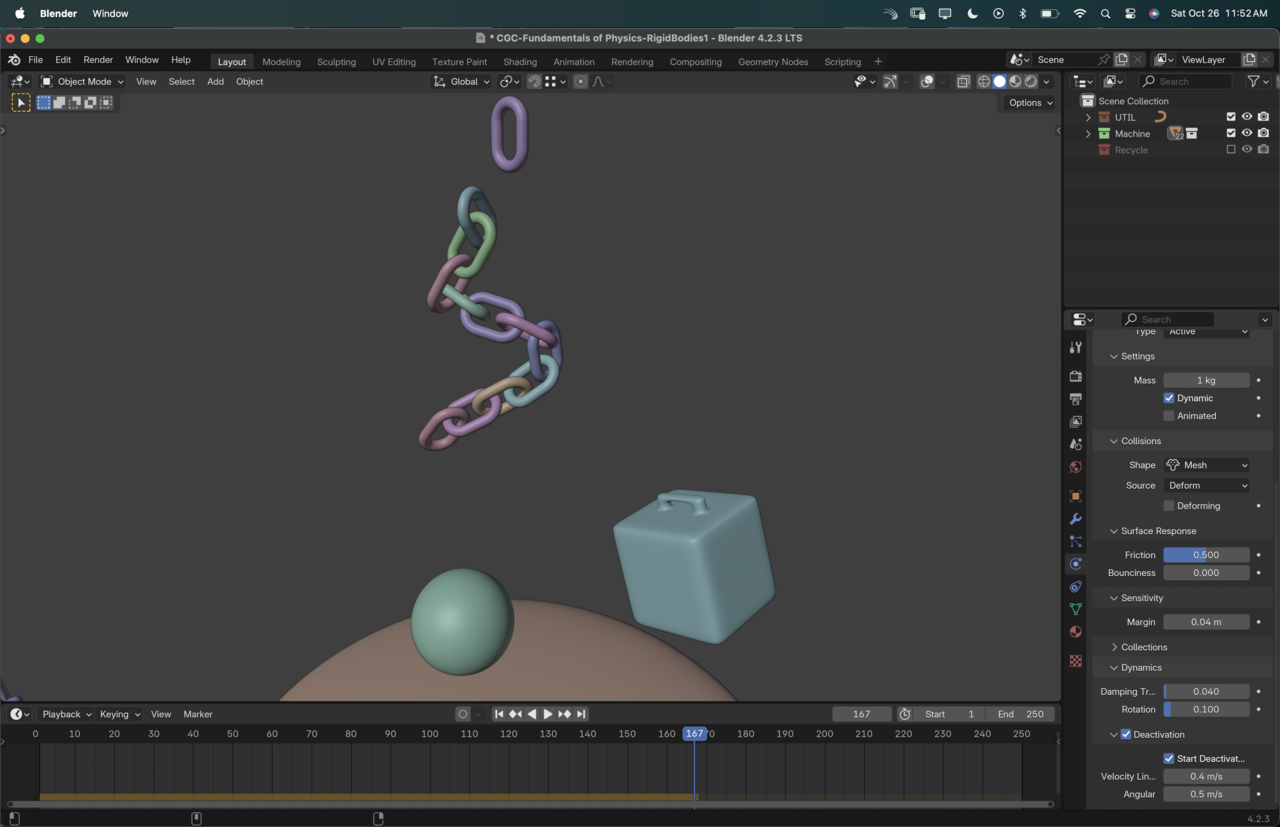Screen dimensions: 1280x827
Task: Toggle UTIL collection exclude checkbox
Action: click(x=1231, y=117)
